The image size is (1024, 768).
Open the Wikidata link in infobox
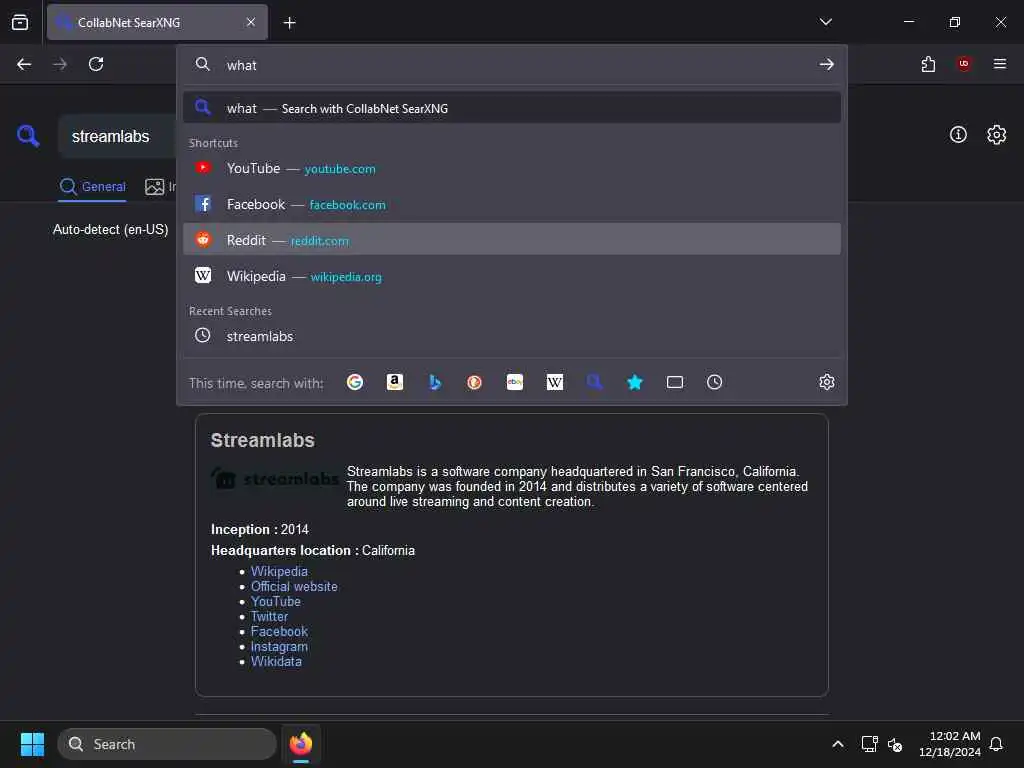(x=276, y=662)
